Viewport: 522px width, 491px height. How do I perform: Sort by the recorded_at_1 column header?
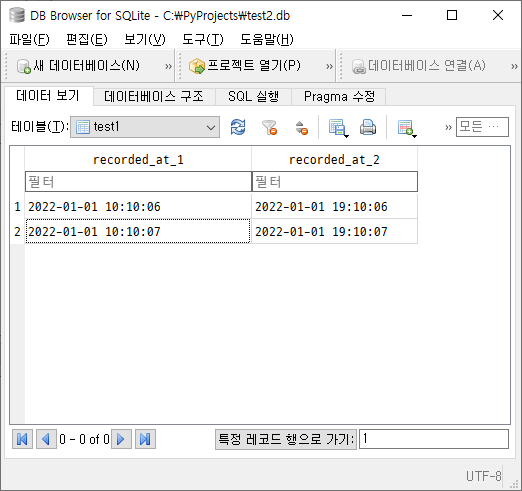[138, 159]
